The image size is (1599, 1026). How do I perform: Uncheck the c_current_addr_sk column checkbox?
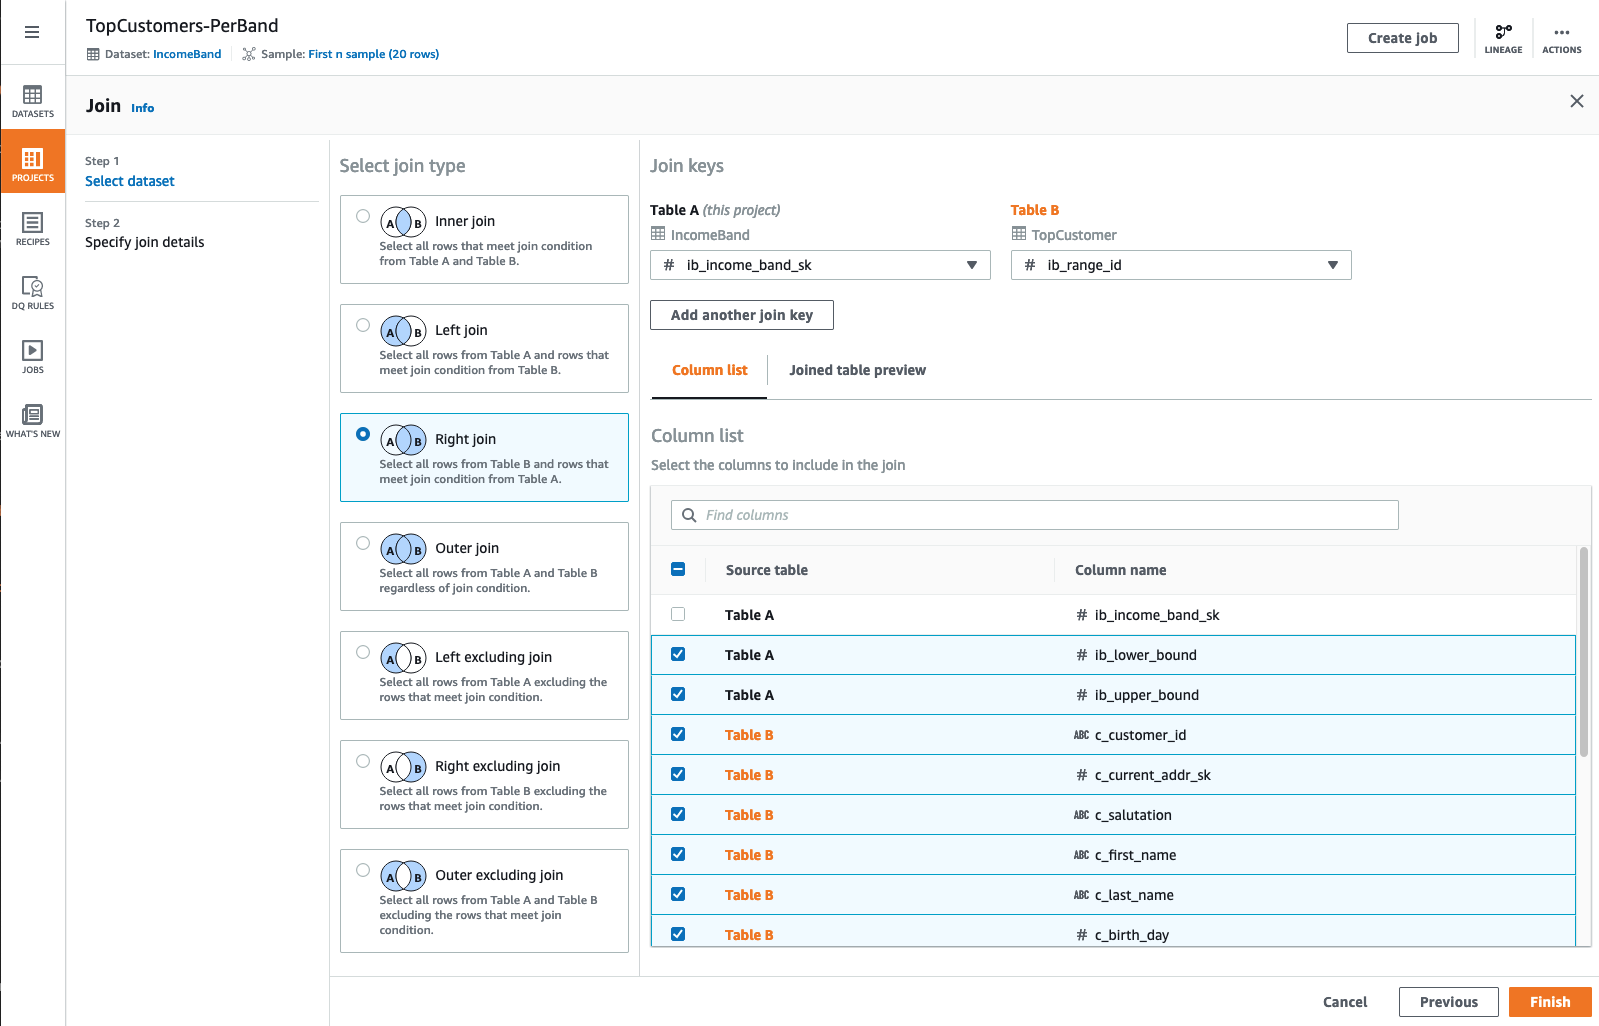(x=678, y=774)
